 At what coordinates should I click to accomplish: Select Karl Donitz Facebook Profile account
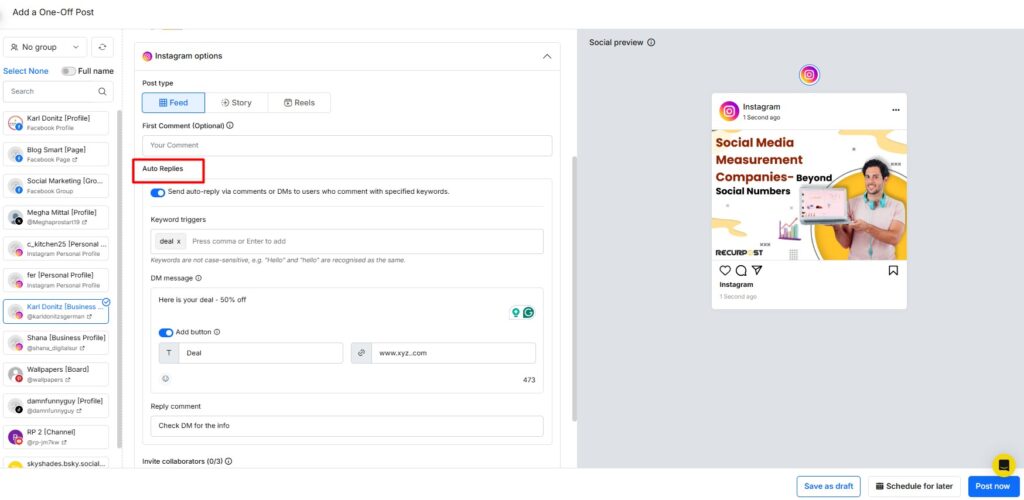point(56,123)
